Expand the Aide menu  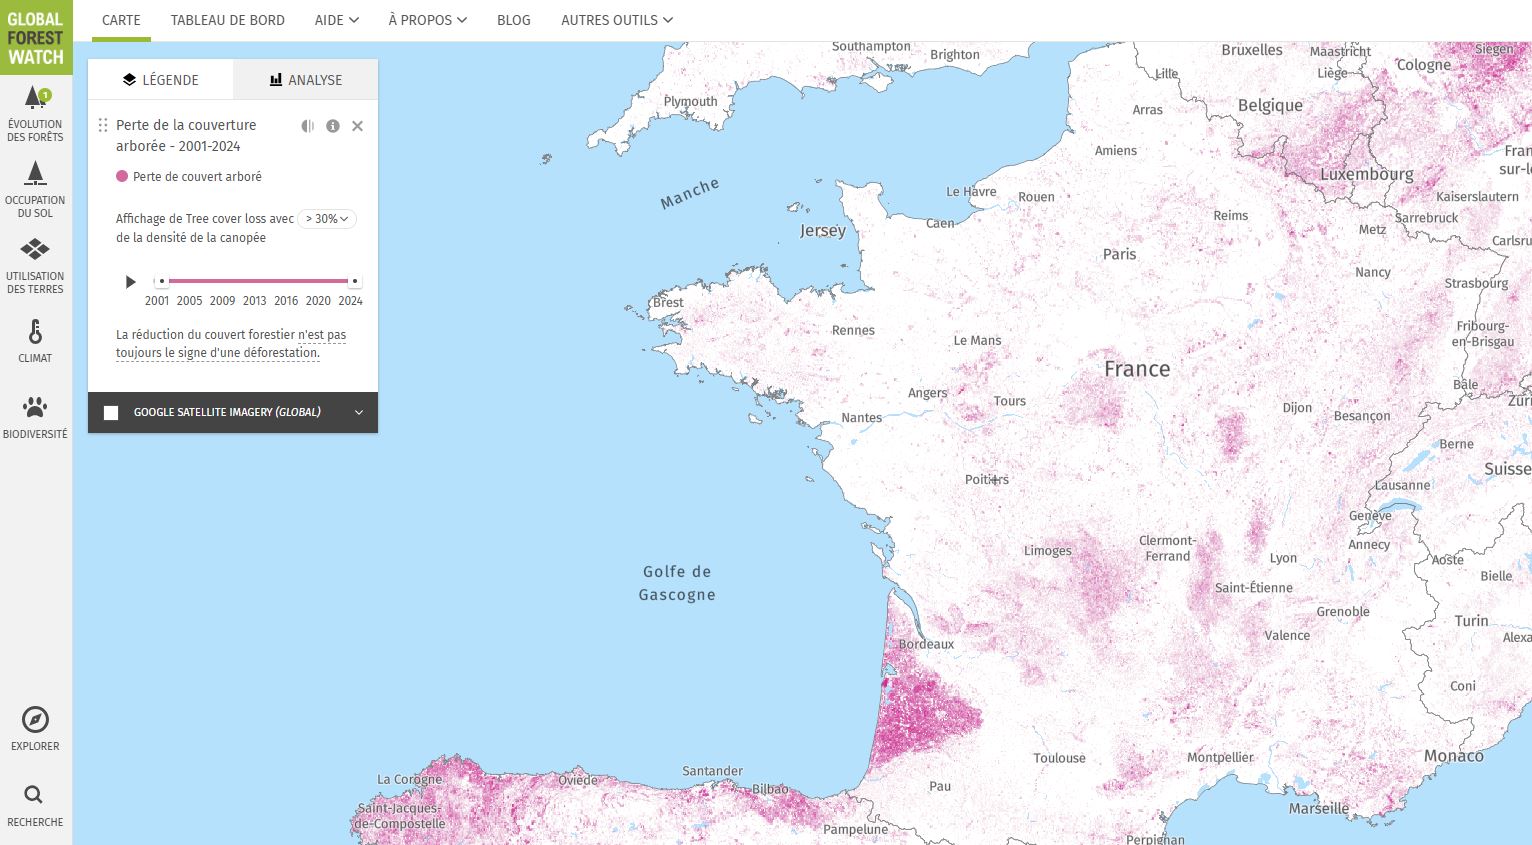click(336, 20)
